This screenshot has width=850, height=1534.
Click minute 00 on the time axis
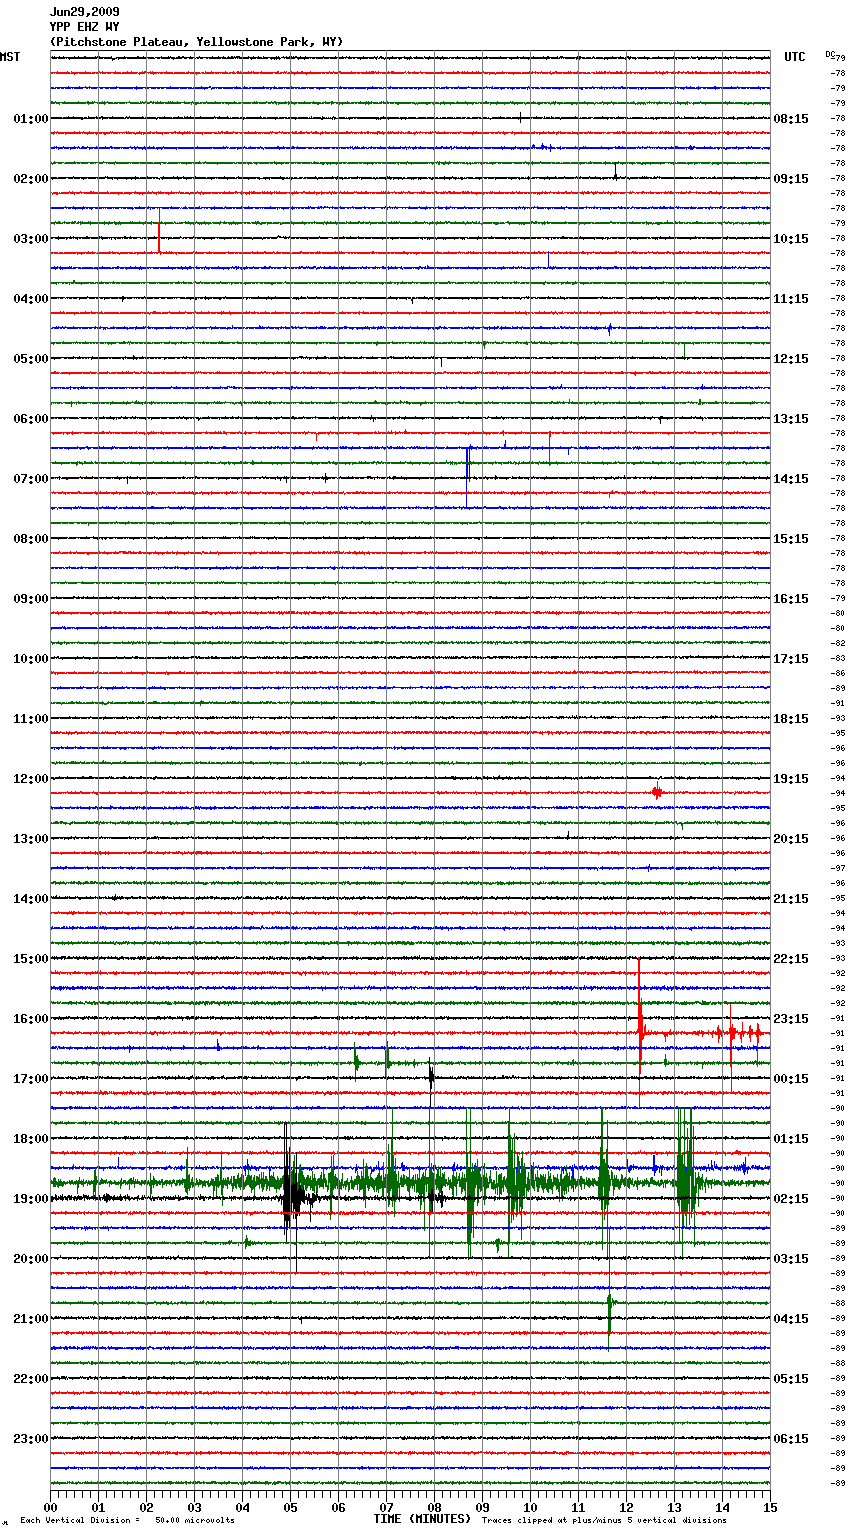51,1507
